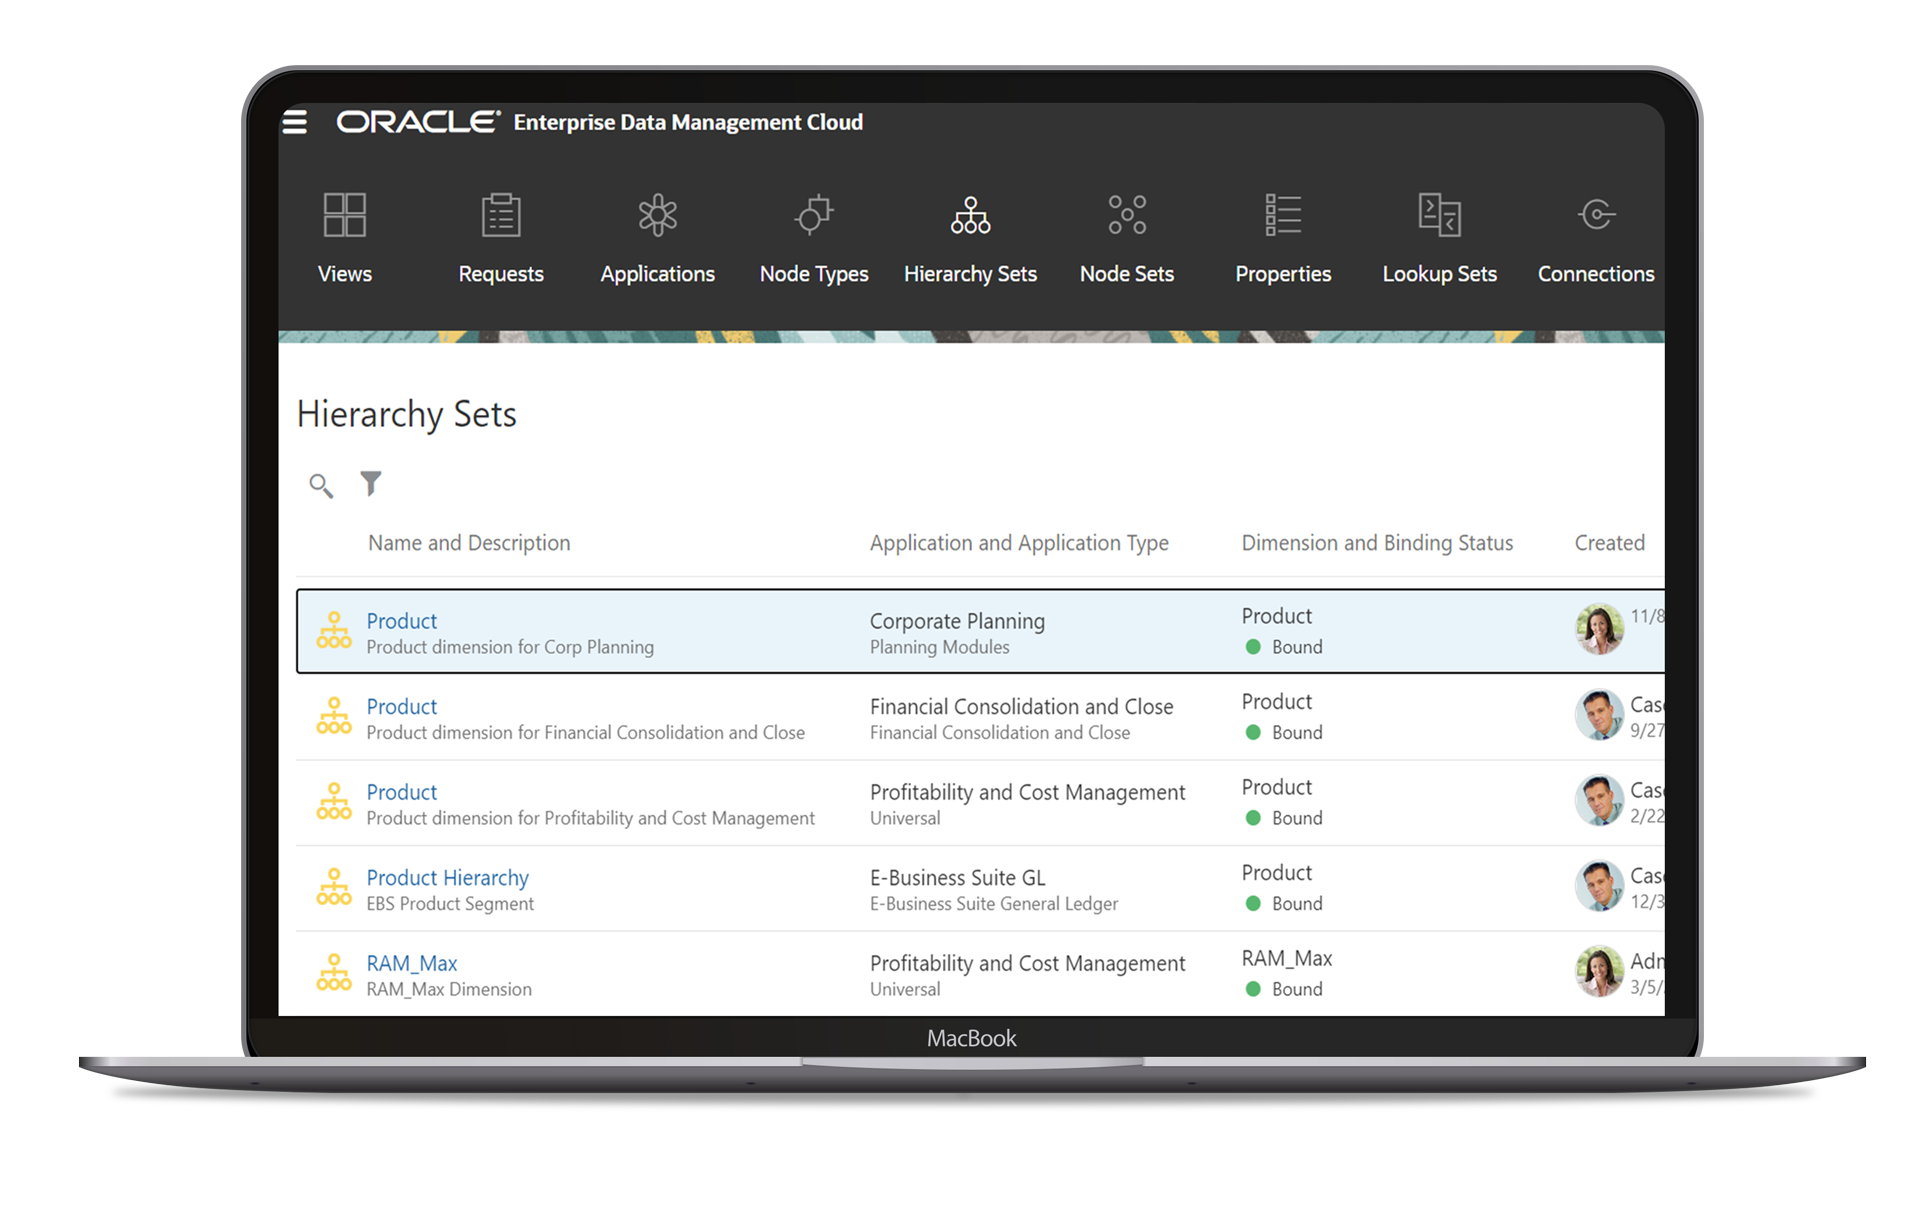Click the Corporate Planning application cell

[957, 621]
